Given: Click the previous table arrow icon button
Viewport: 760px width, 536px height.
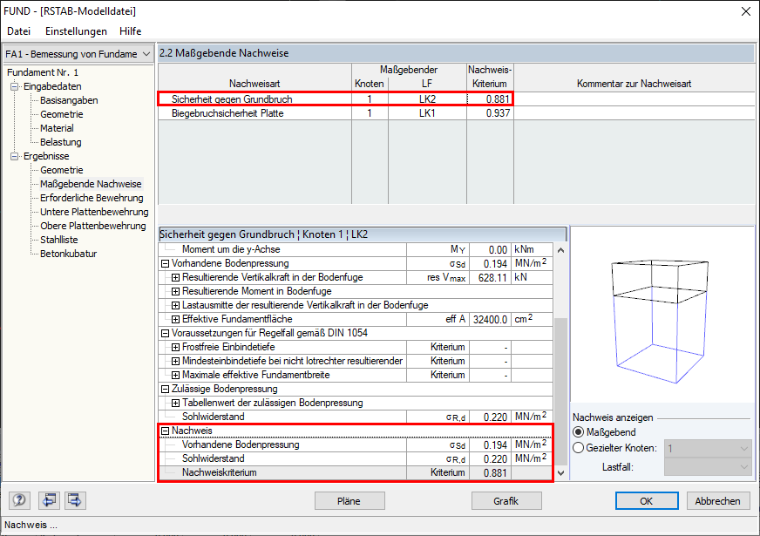Looking at the screenshot, I should click(x=49, y=500).
